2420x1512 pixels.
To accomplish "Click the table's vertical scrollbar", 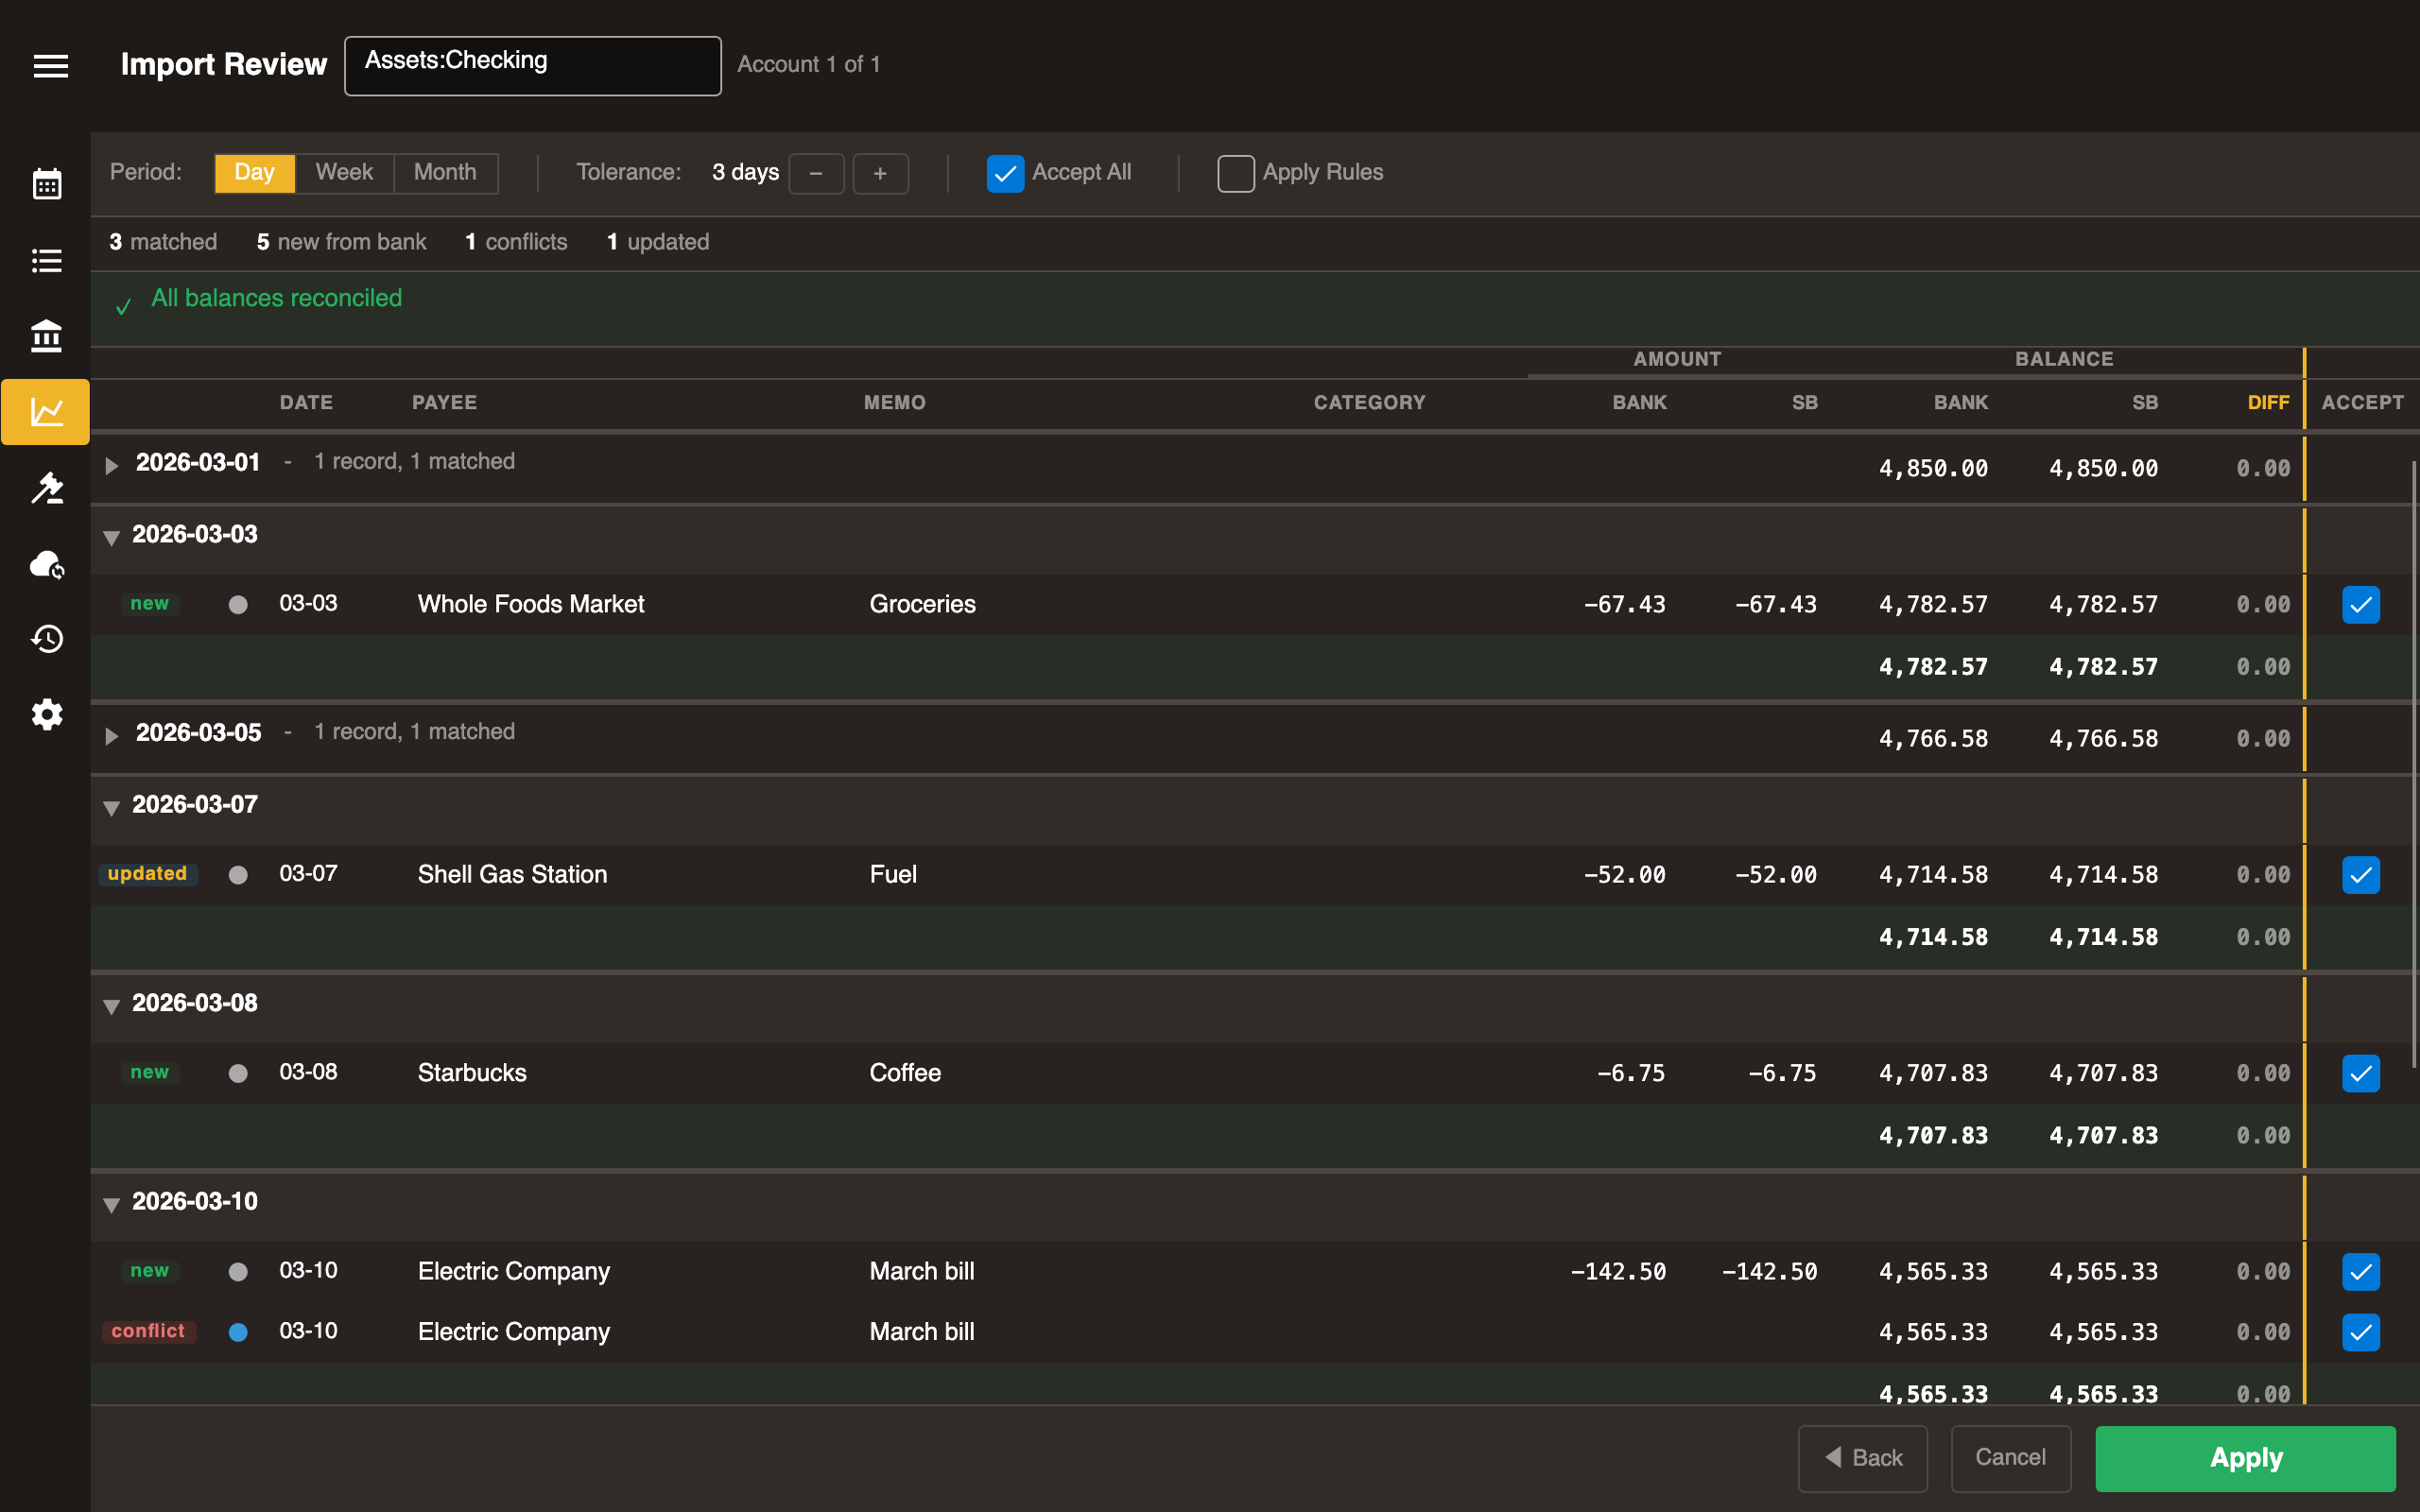I will 2414,765.
